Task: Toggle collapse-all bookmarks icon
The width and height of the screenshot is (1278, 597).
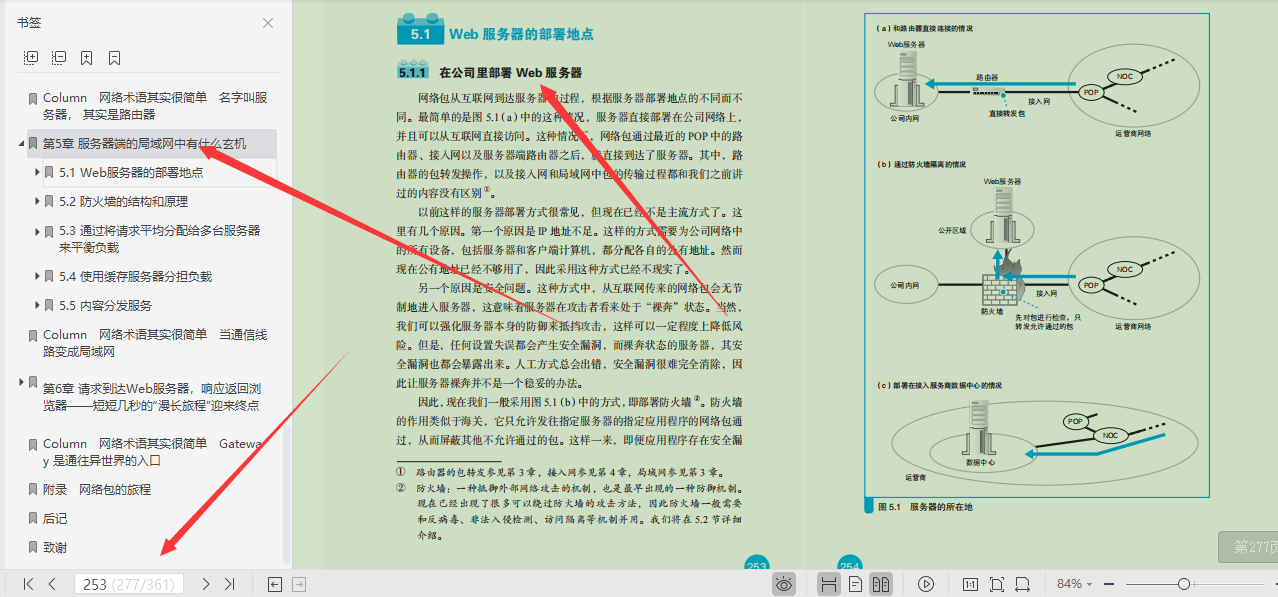Action: (59, 58)
